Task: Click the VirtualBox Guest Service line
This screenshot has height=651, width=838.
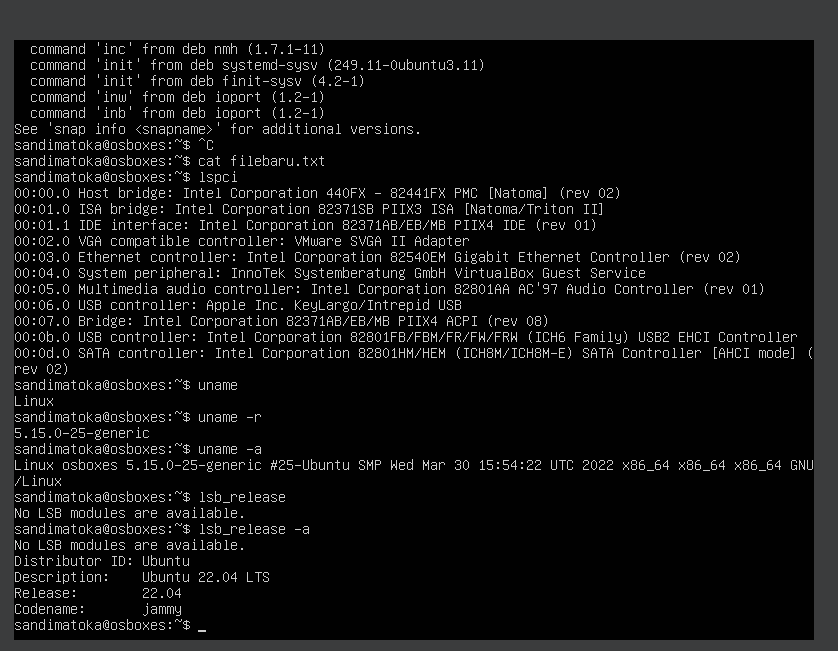Action: pos(330,274)
